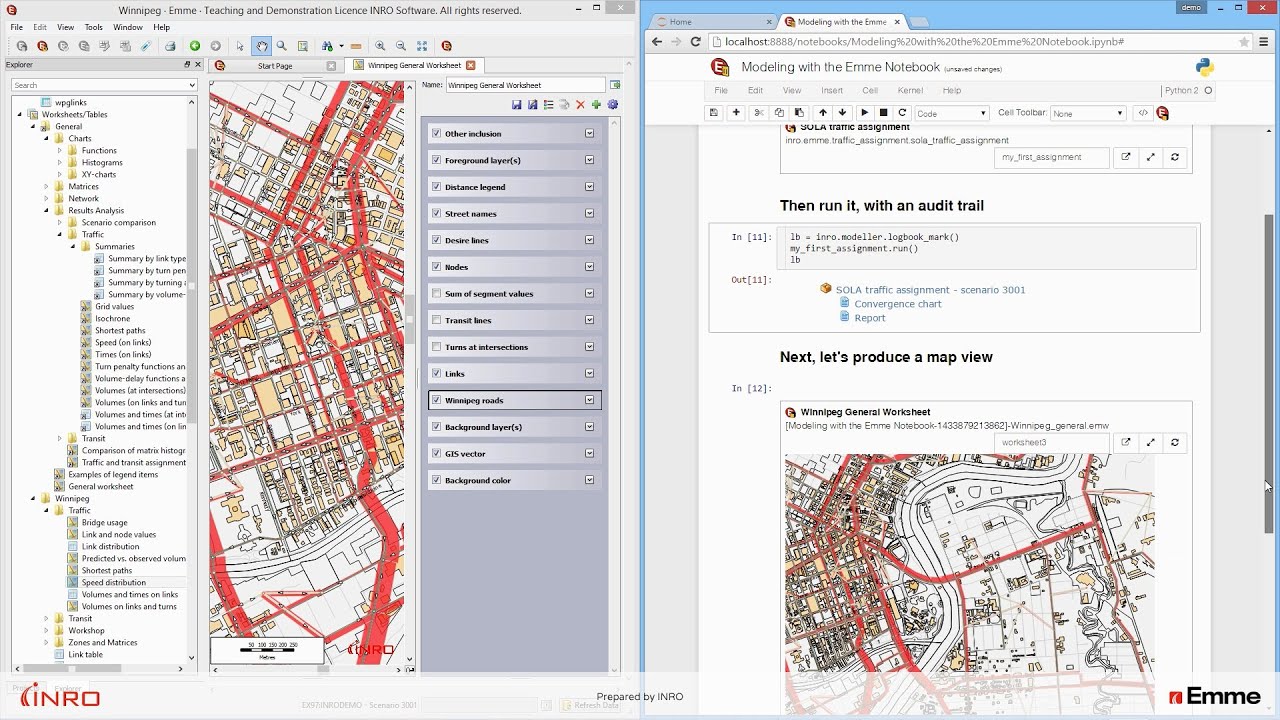Image resolution: width=1280 pixels, height=720 pixels.
Task: Move cell up with arrow icon
Action: [823, 113]
